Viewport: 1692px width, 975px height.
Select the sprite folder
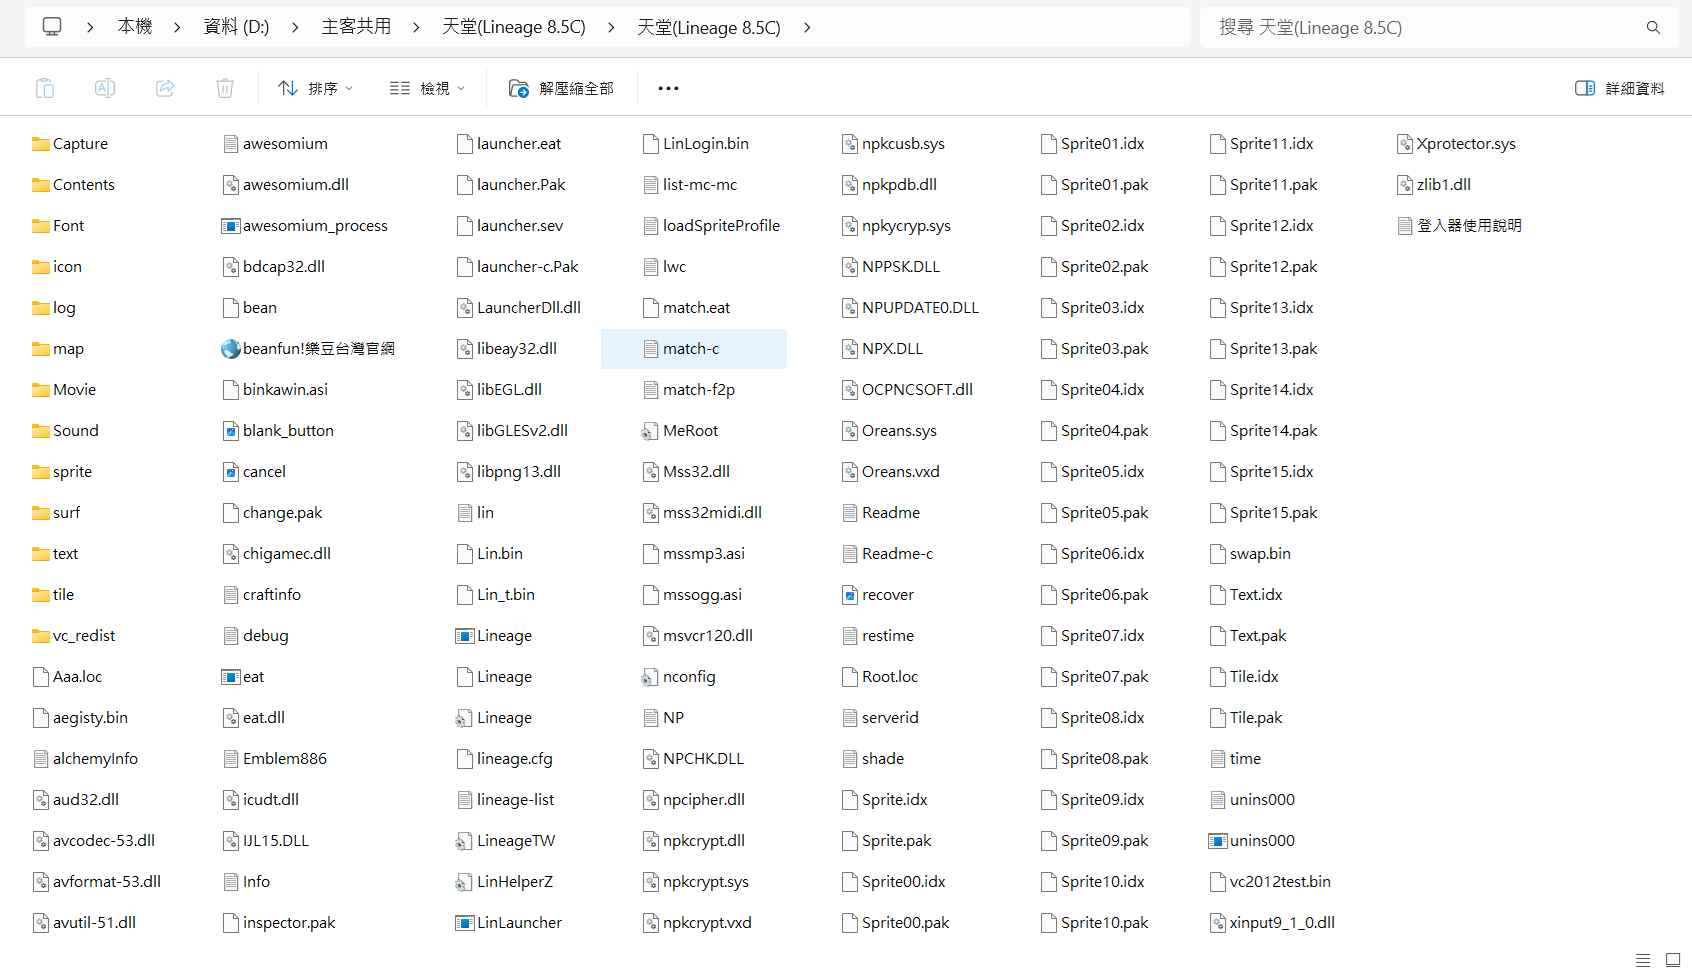coord(62,472)
